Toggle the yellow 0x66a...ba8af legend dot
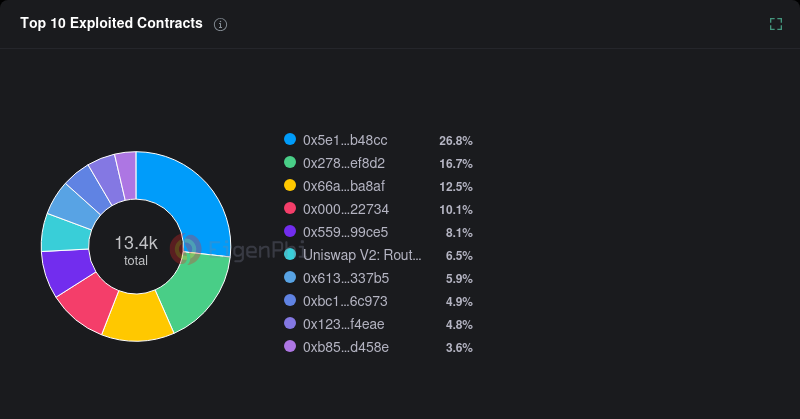 coord(290,186)
